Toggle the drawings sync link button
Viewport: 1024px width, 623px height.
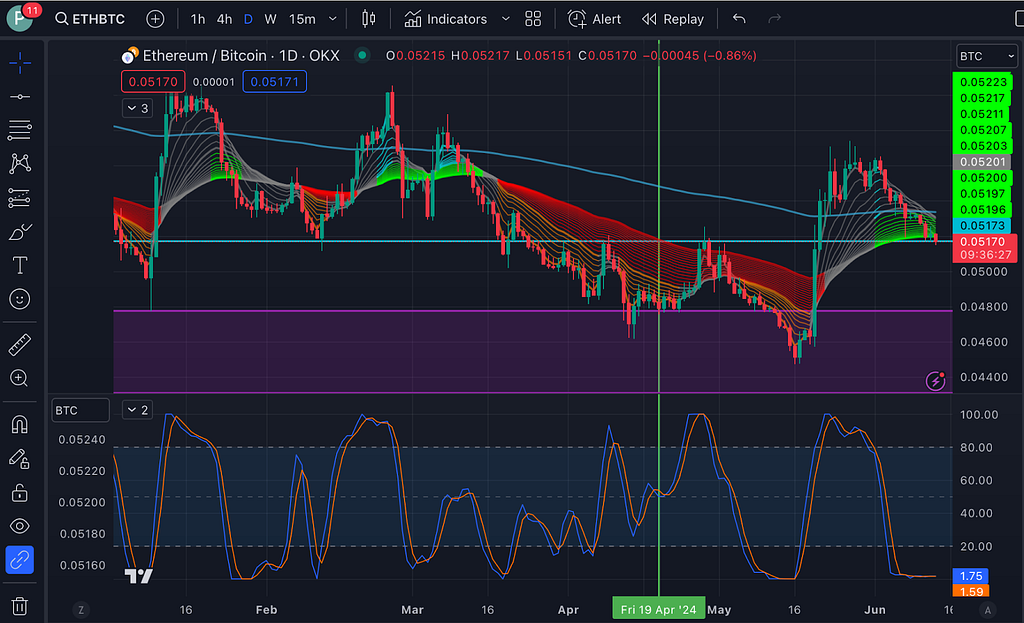20,560
